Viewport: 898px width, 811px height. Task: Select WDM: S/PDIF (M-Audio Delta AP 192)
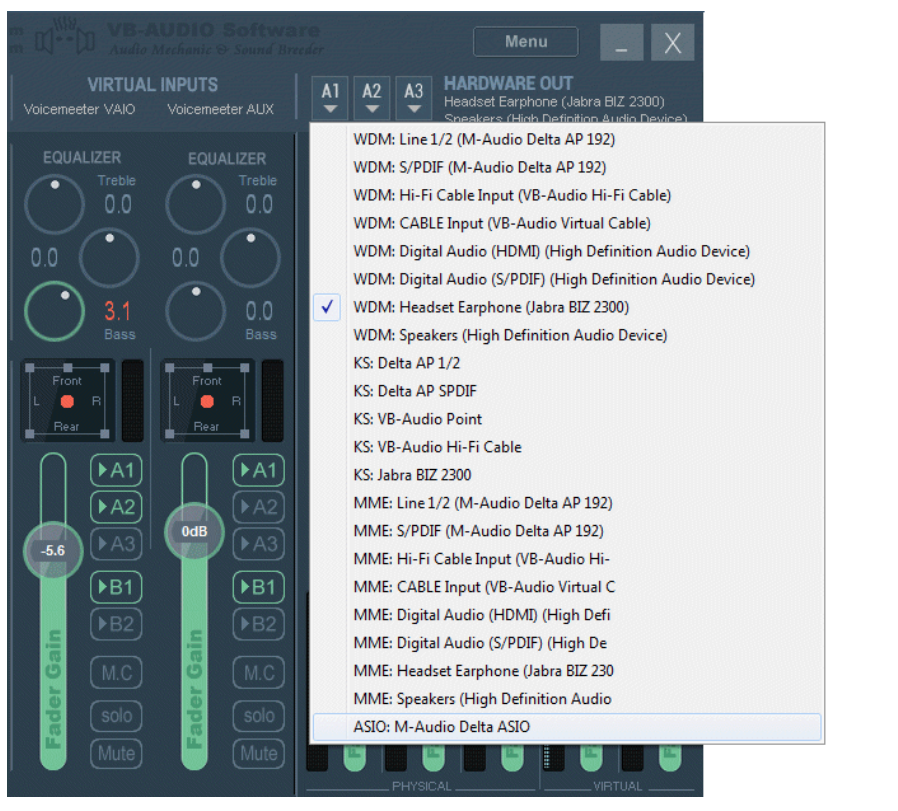(567, 167)
